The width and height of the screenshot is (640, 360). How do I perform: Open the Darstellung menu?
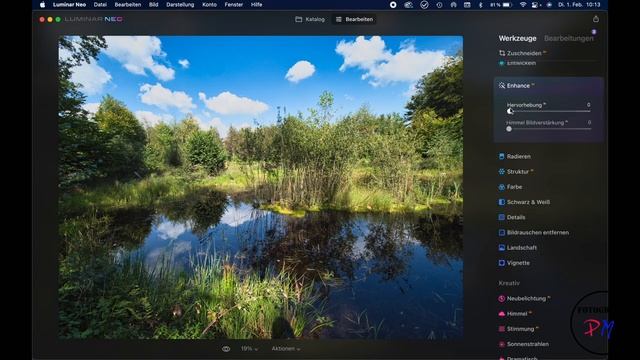180,5
